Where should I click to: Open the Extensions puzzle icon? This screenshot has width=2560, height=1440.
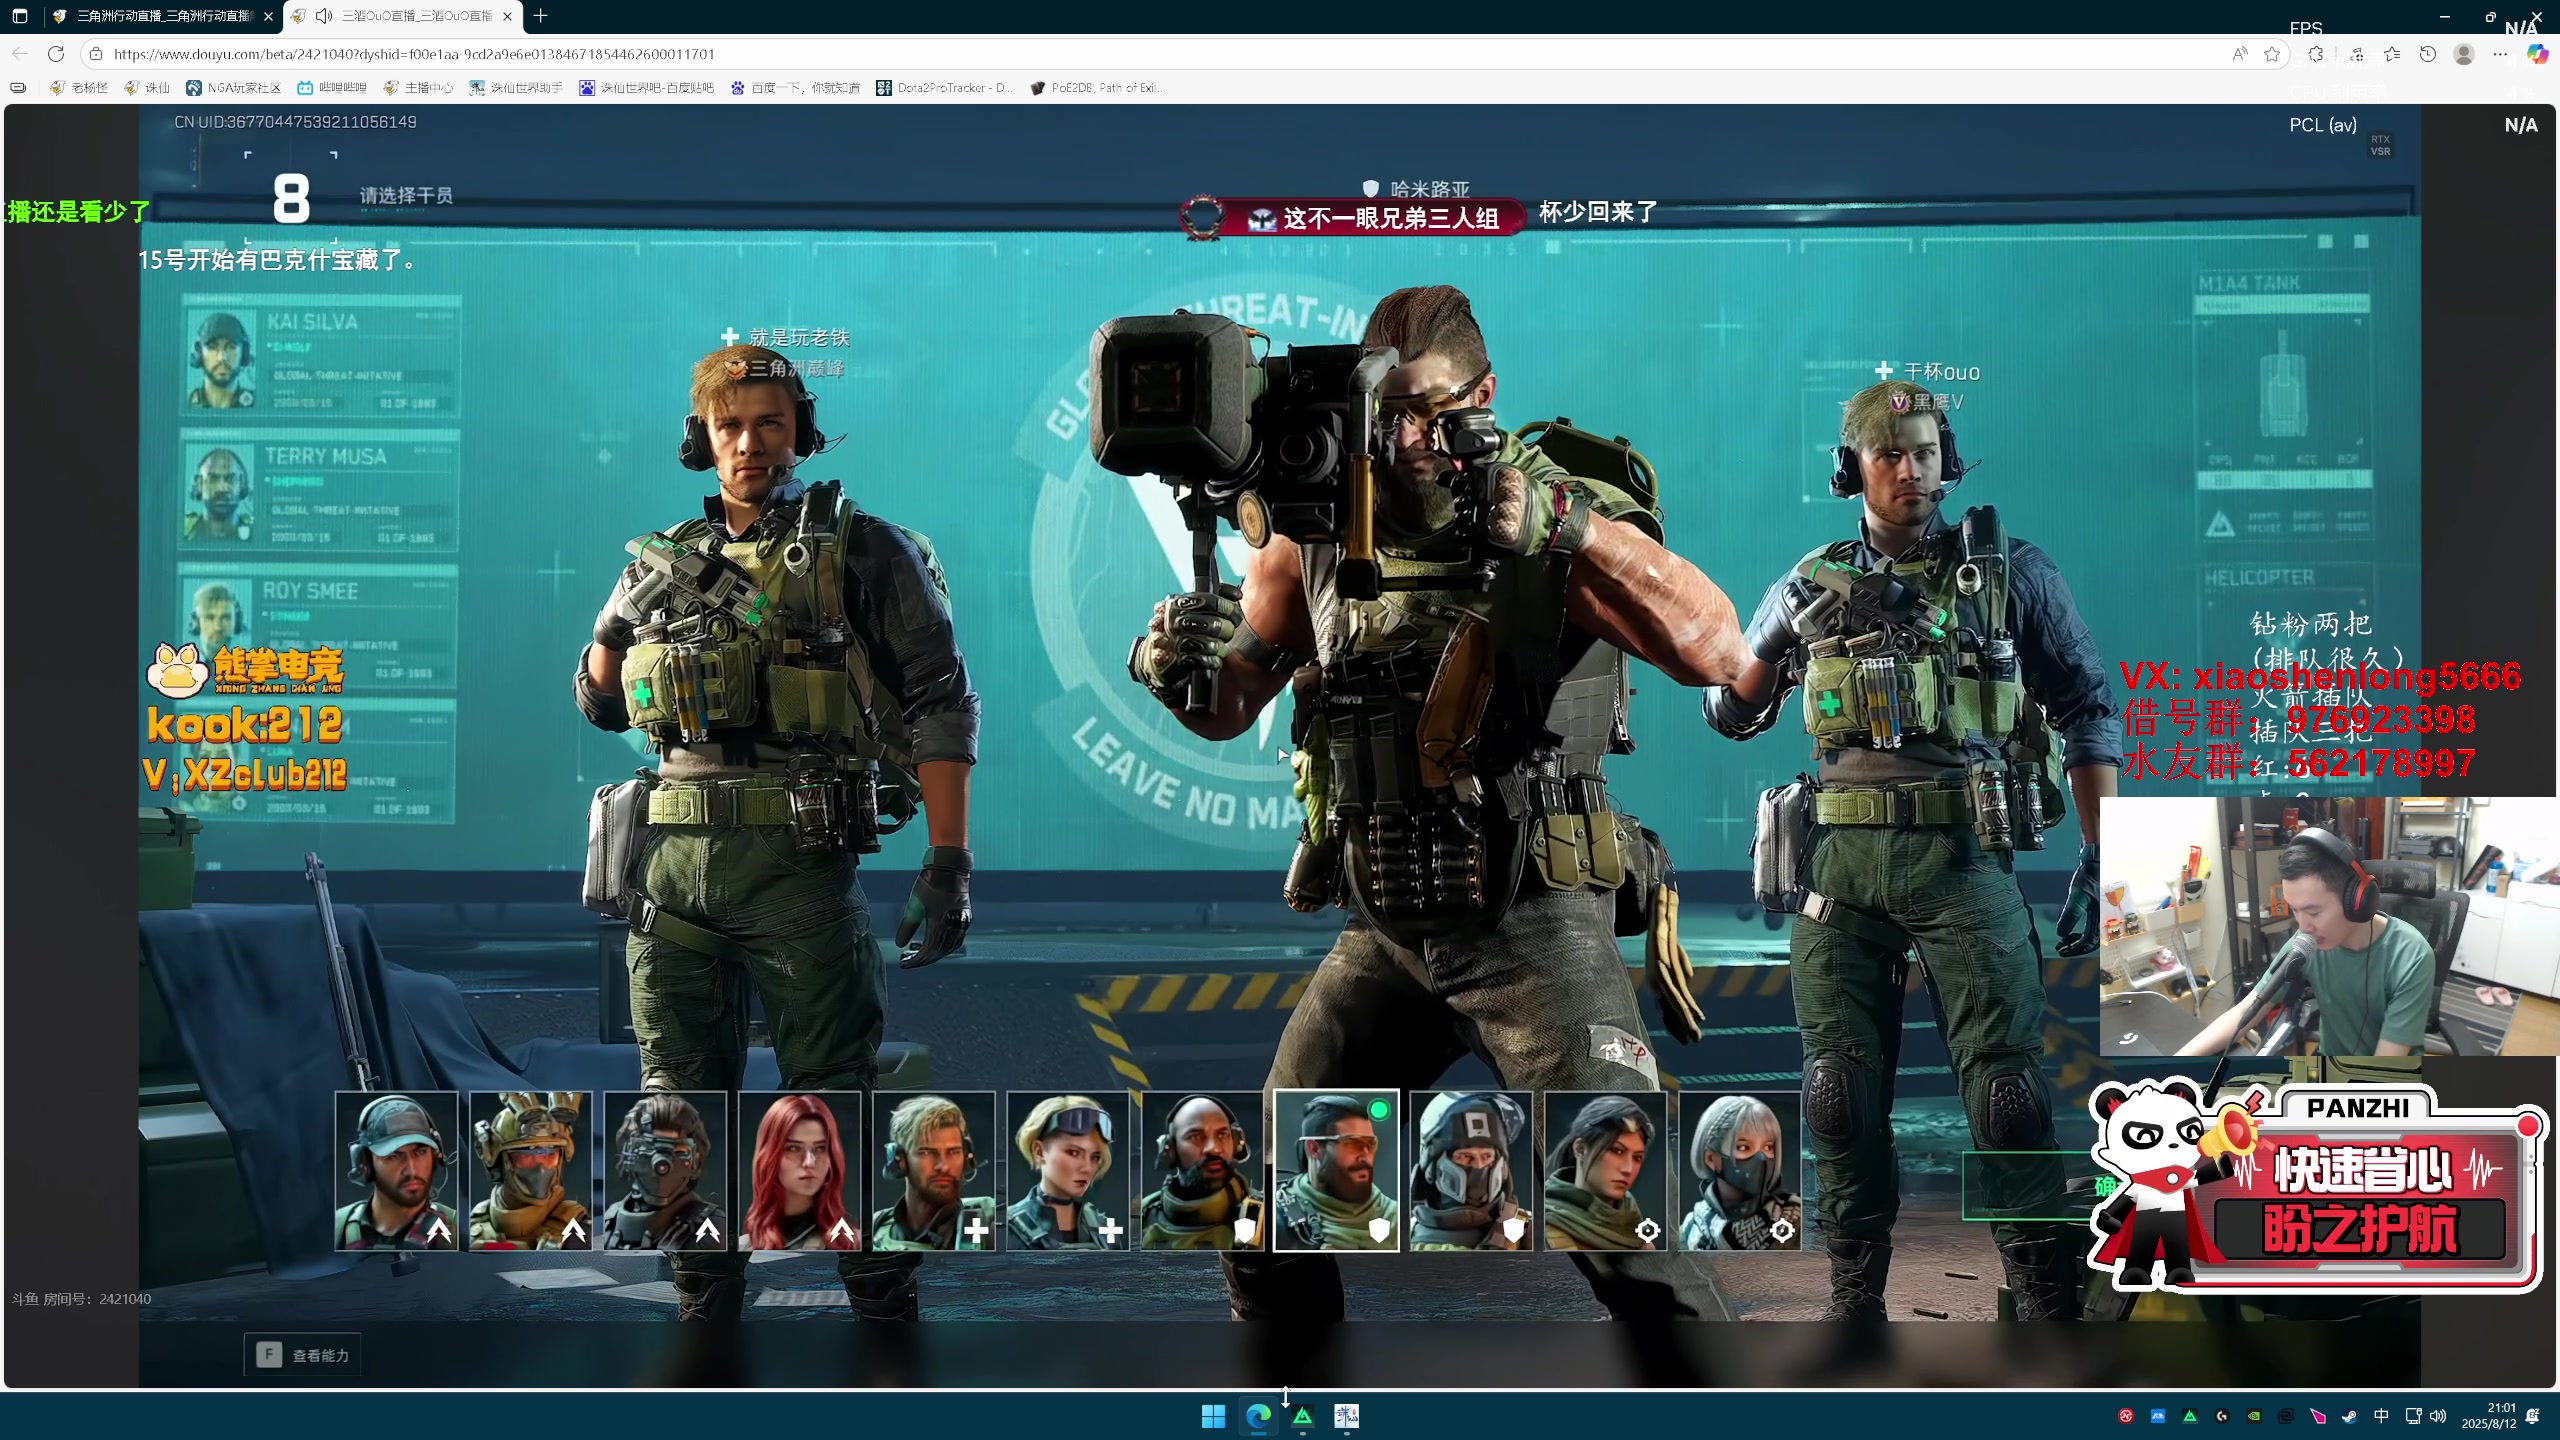[x=2316, y=54]
